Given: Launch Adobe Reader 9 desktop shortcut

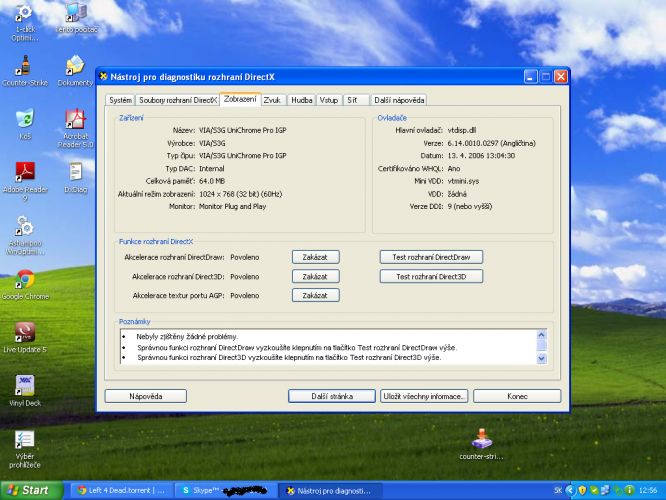Looking at the screenshot, I should tap(25, 182).
